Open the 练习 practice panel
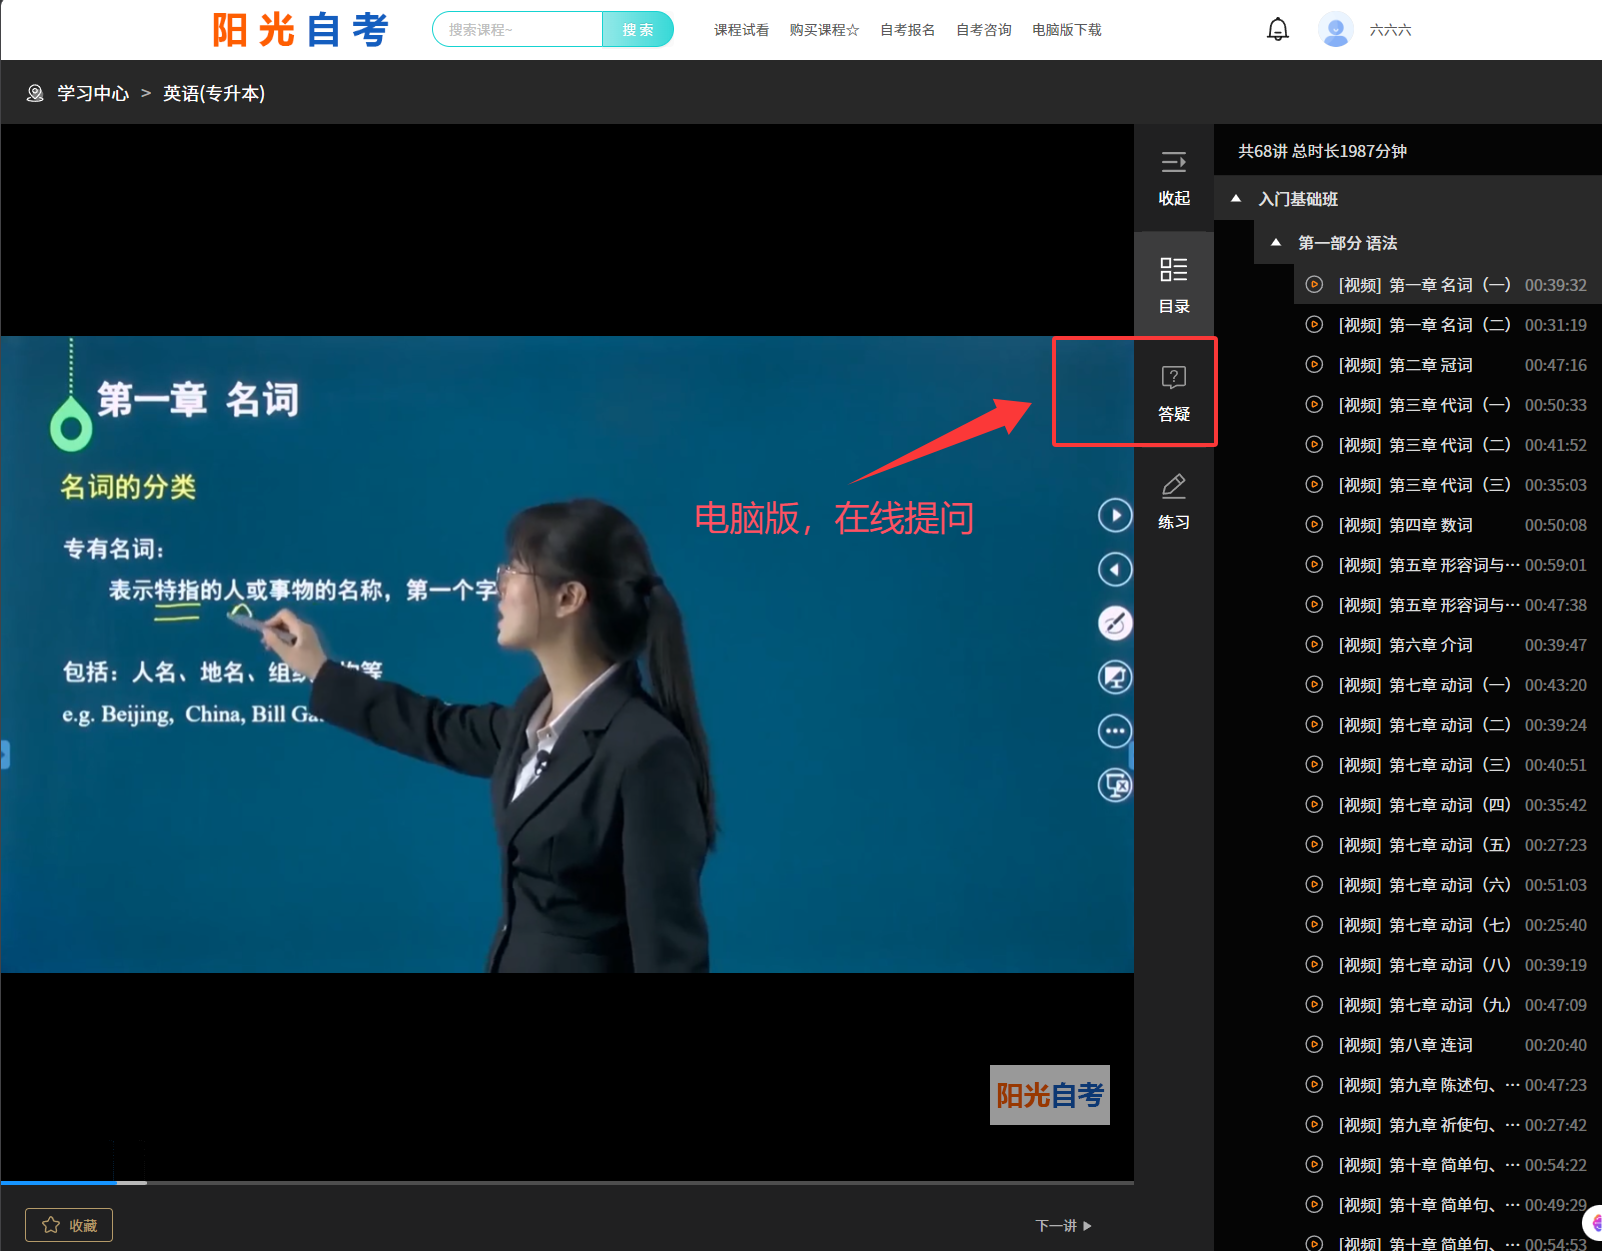 (1173, 501)
